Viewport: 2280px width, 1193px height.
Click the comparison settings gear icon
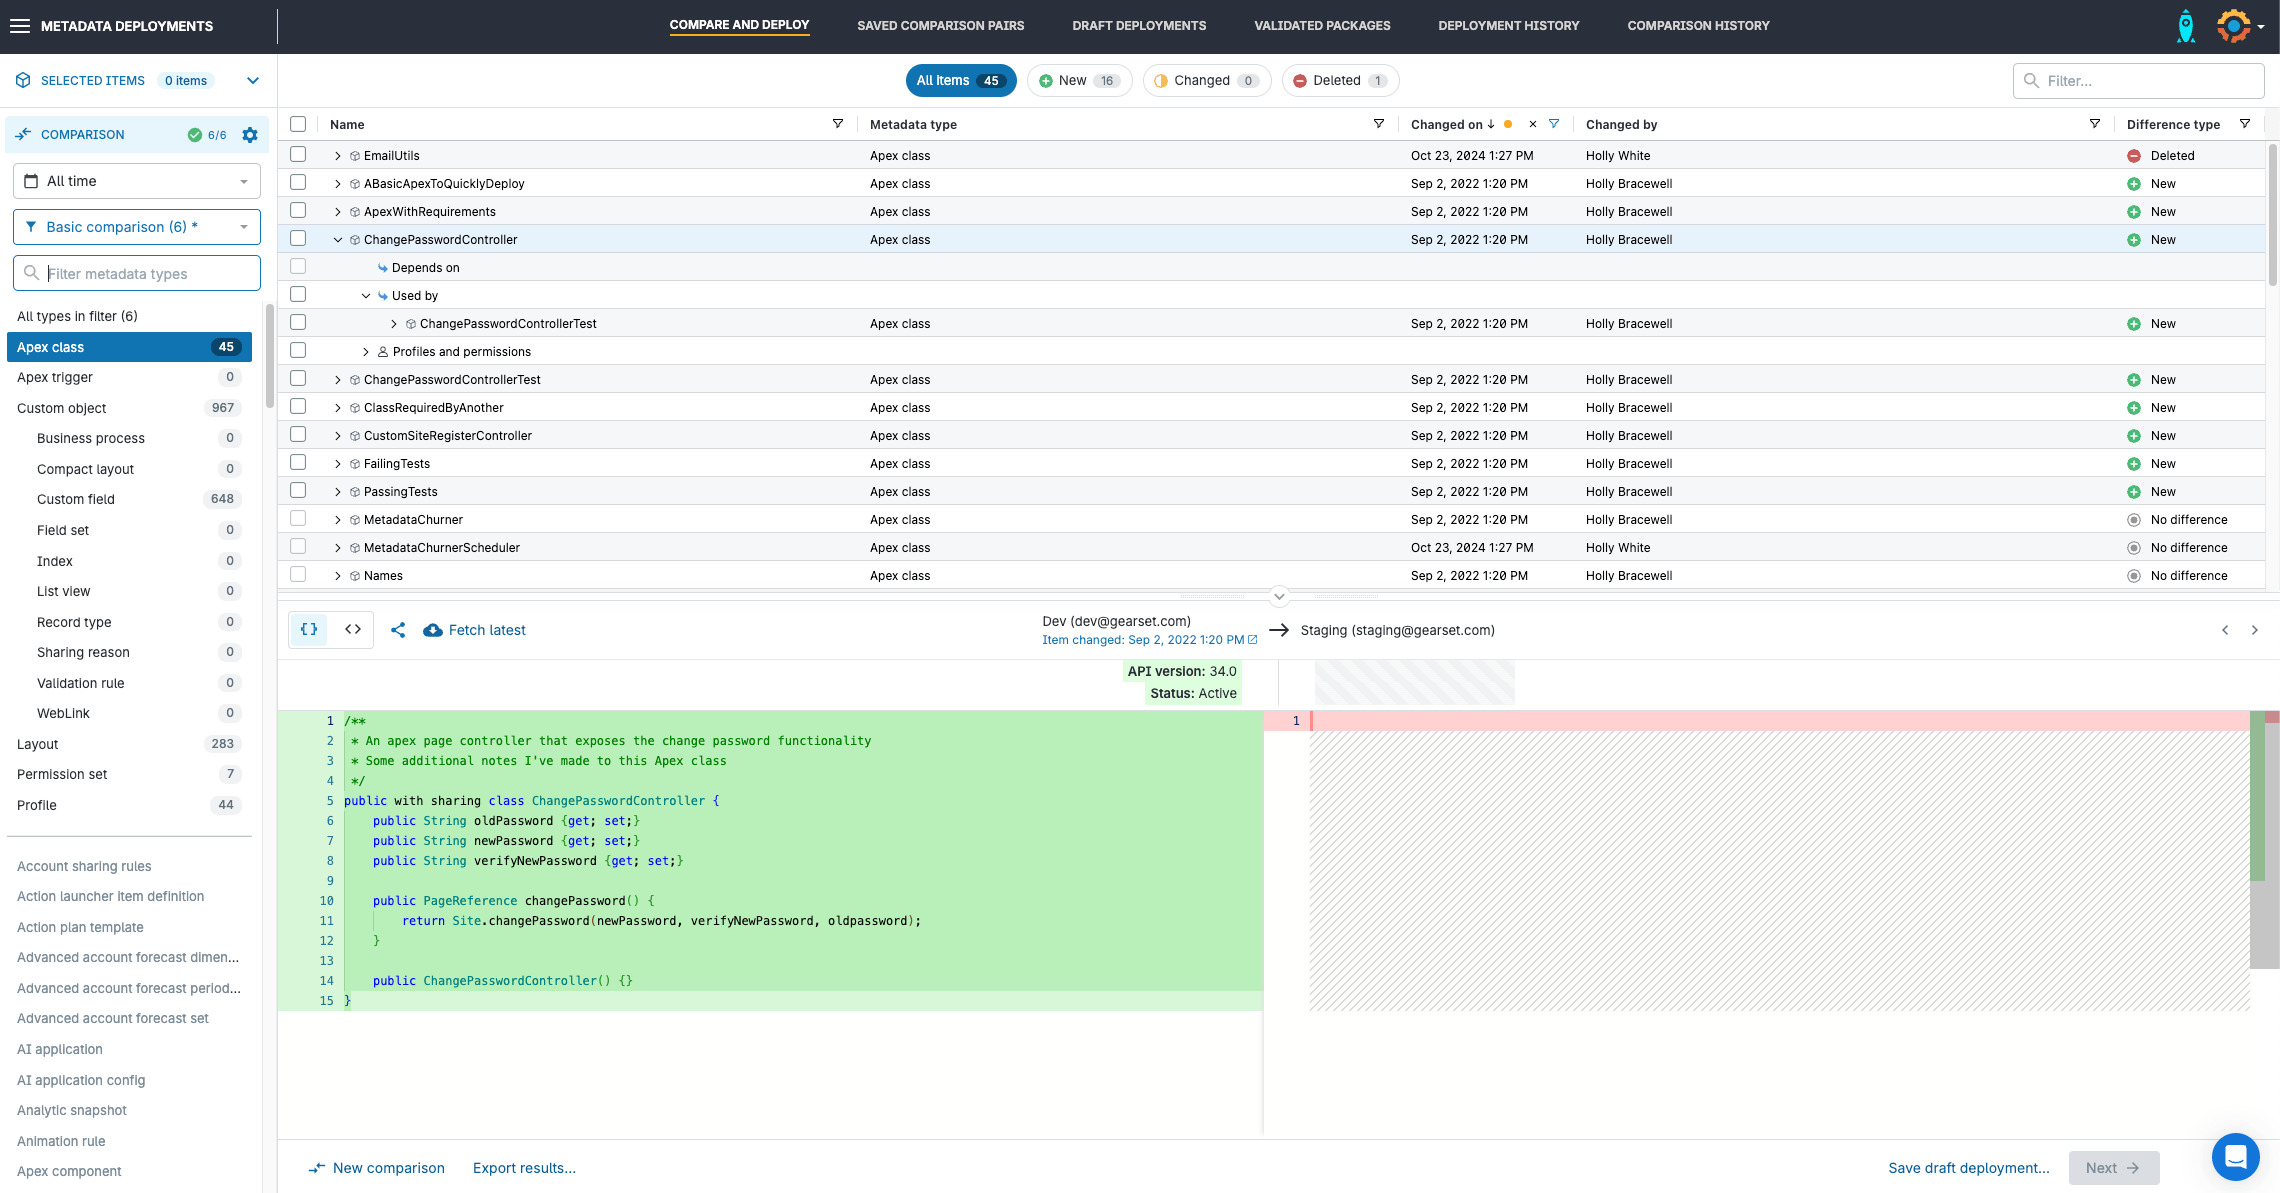[x=250, y=135]
